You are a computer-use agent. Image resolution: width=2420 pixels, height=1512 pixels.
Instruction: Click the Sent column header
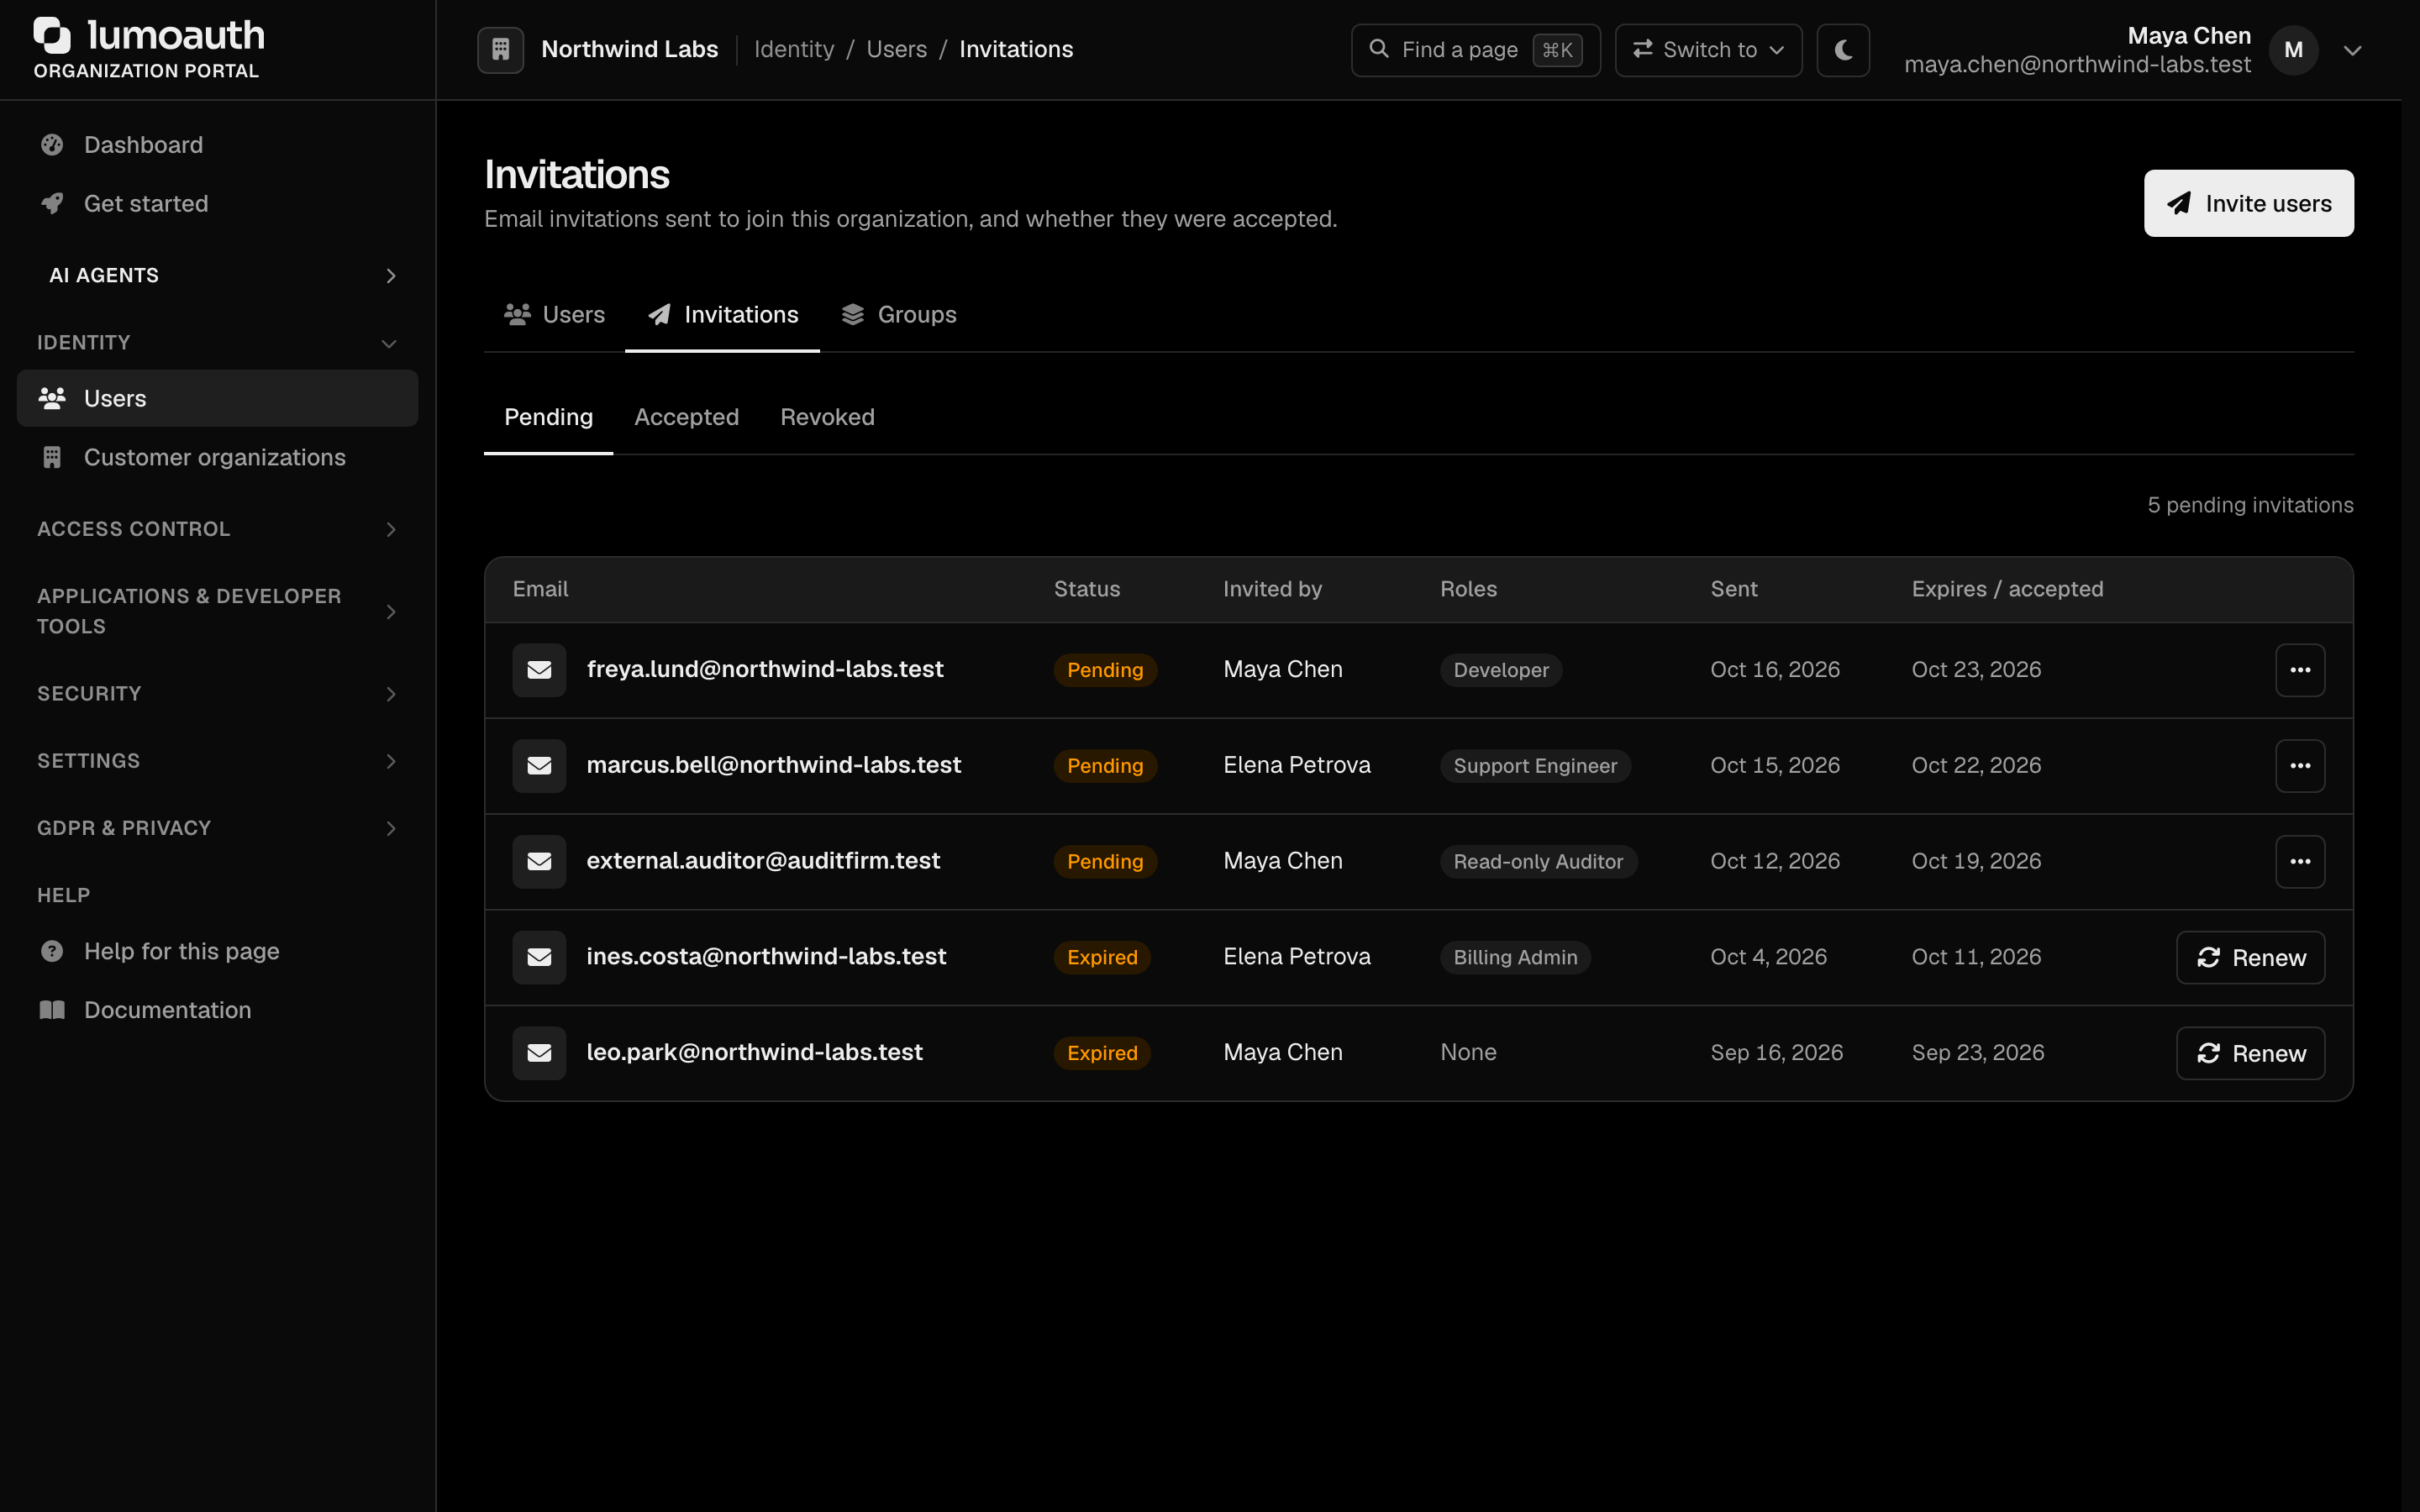(1734, 589)
